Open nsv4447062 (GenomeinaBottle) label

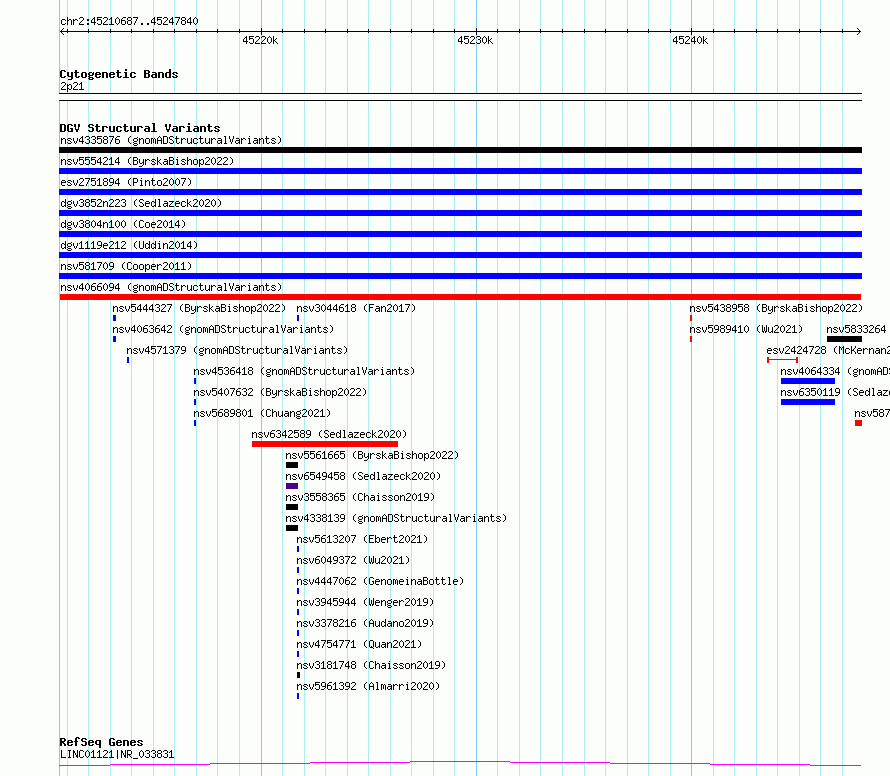pyautogui.click(x=380, y=581)
